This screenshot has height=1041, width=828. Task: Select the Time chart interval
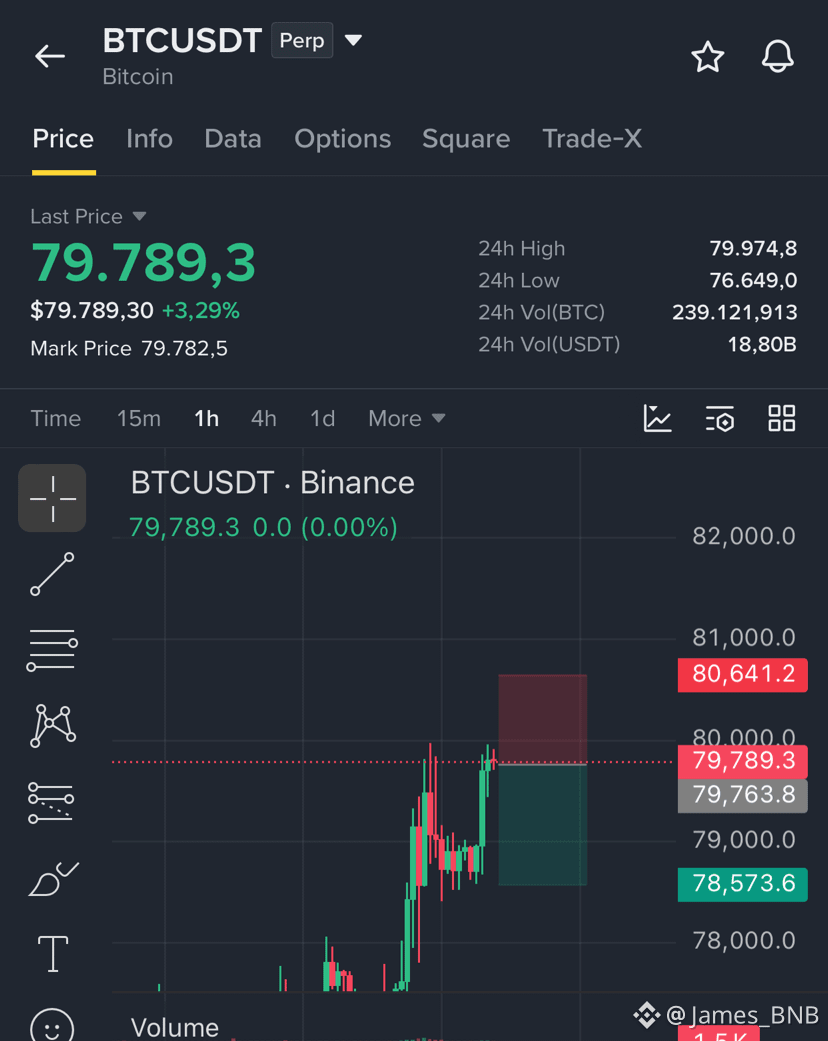point(56,419)
